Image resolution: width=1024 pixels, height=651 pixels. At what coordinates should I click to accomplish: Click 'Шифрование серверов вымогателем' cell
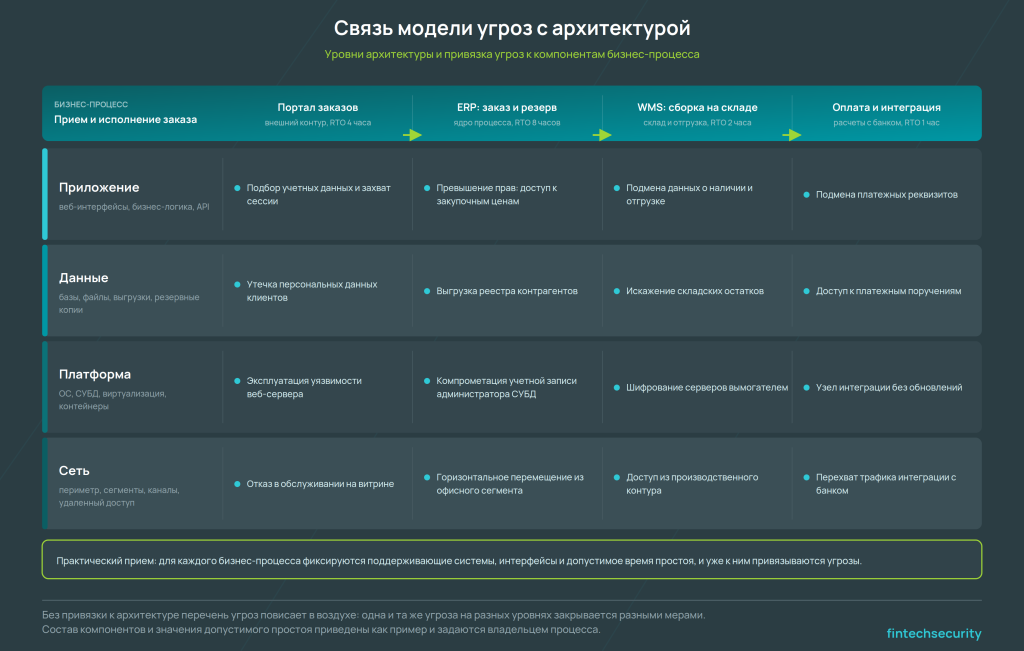coord(707,387)
